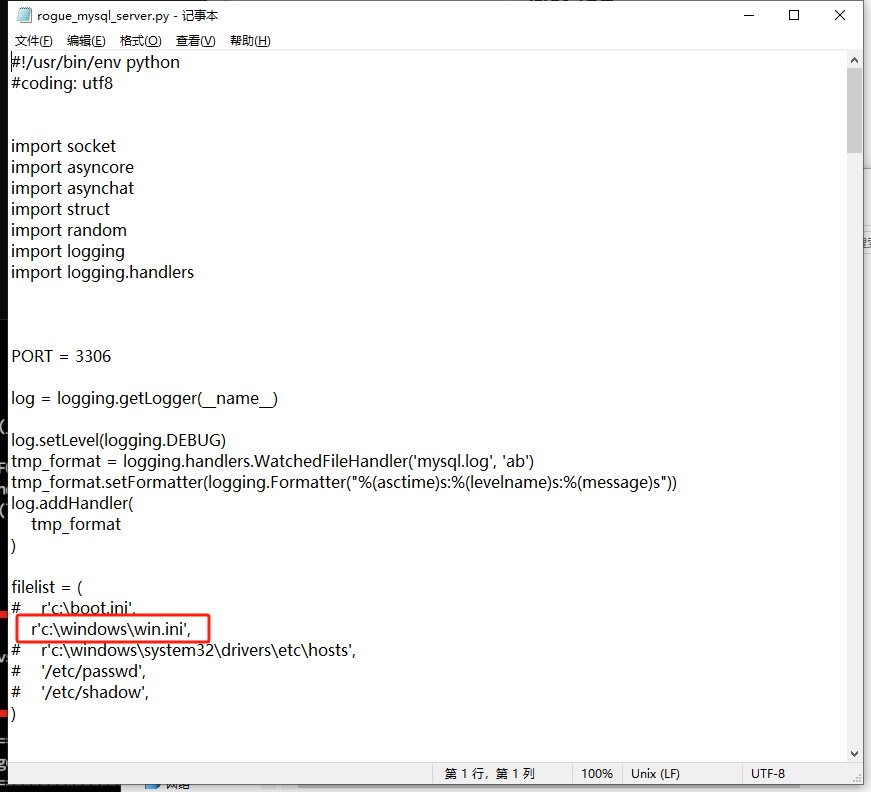Click the 'import struct' line
The width and height of the screenshot is (871, 792).
point(61,209)
